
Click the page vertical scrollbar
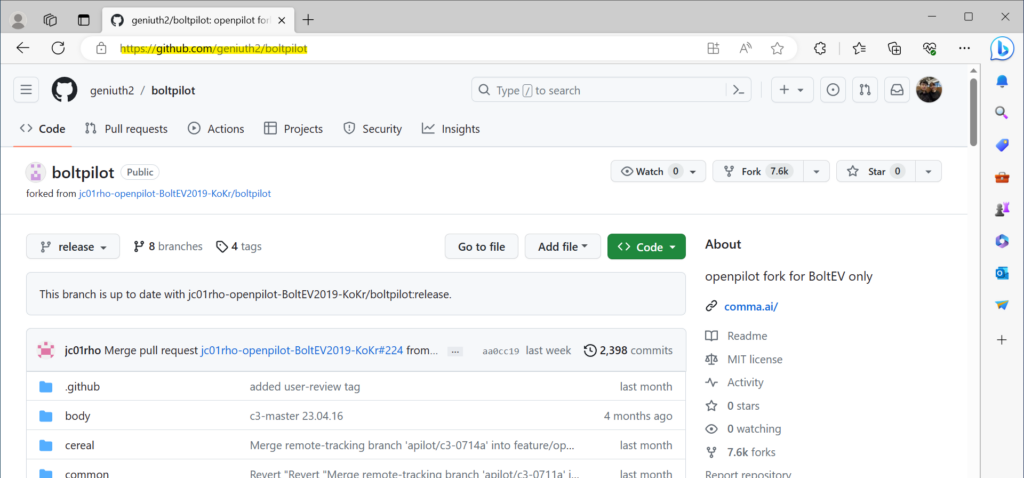click(974, 112)
